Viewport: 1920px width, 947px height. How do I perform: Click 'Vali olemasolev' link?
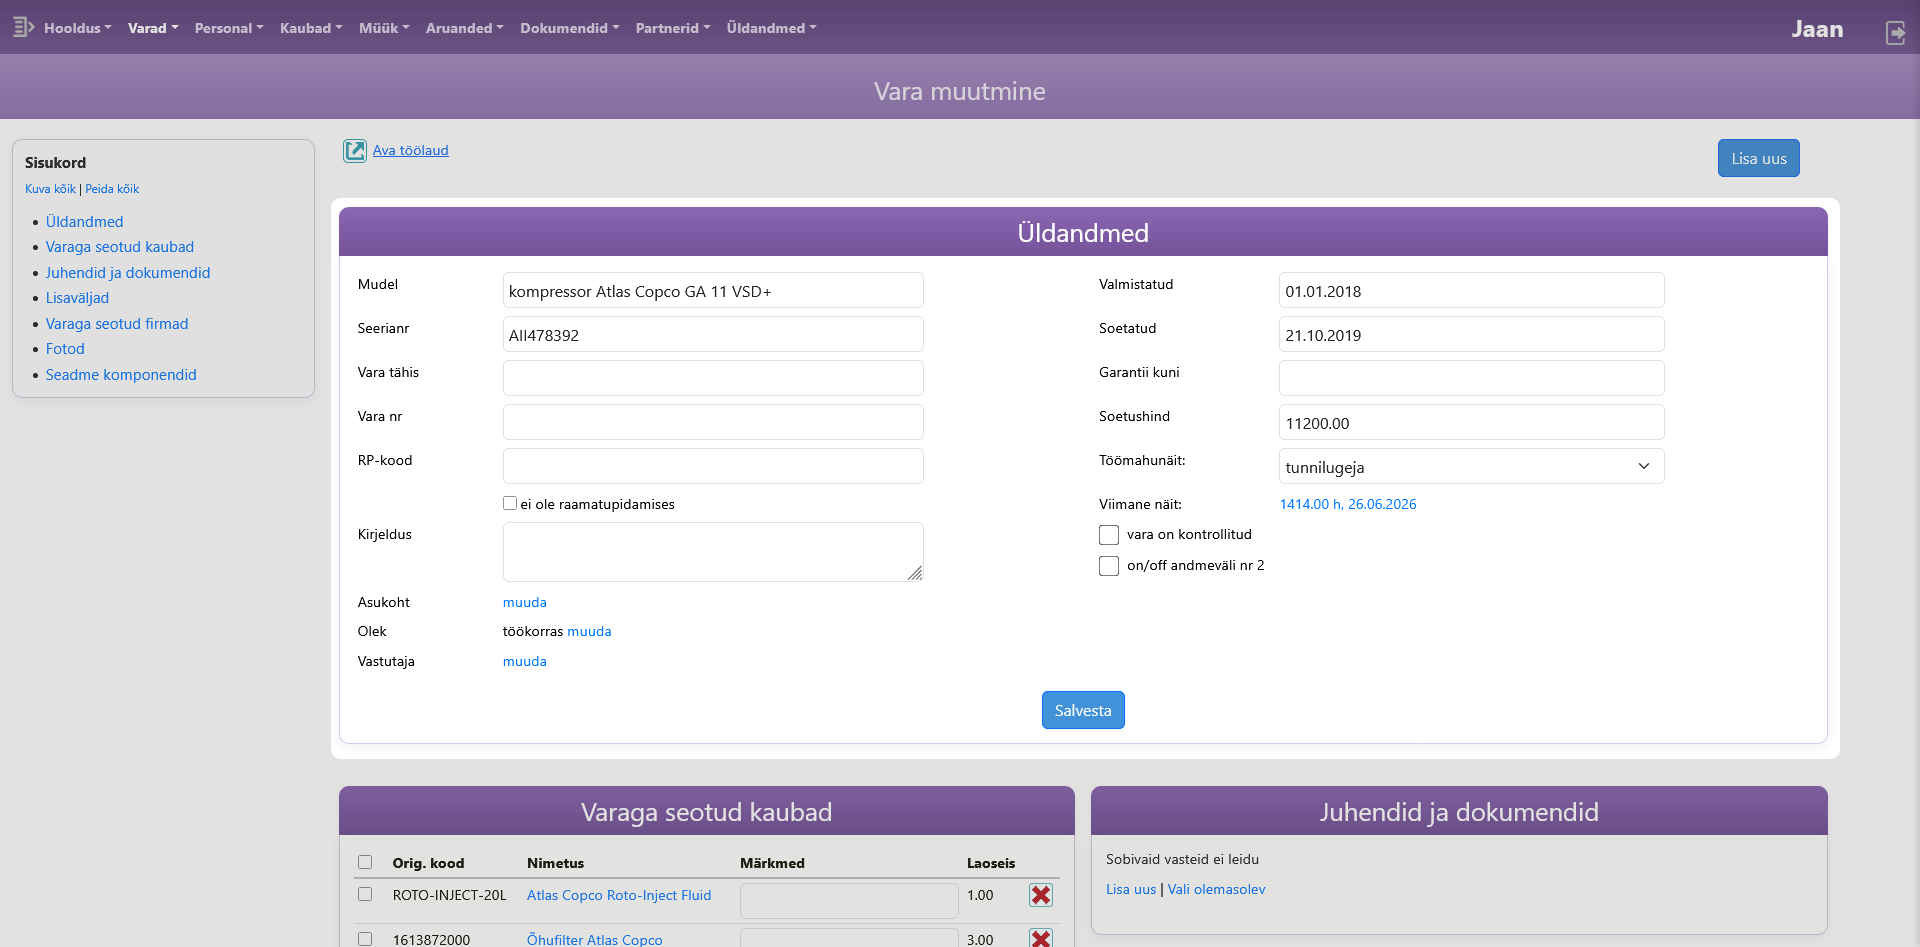(1217, 889)
